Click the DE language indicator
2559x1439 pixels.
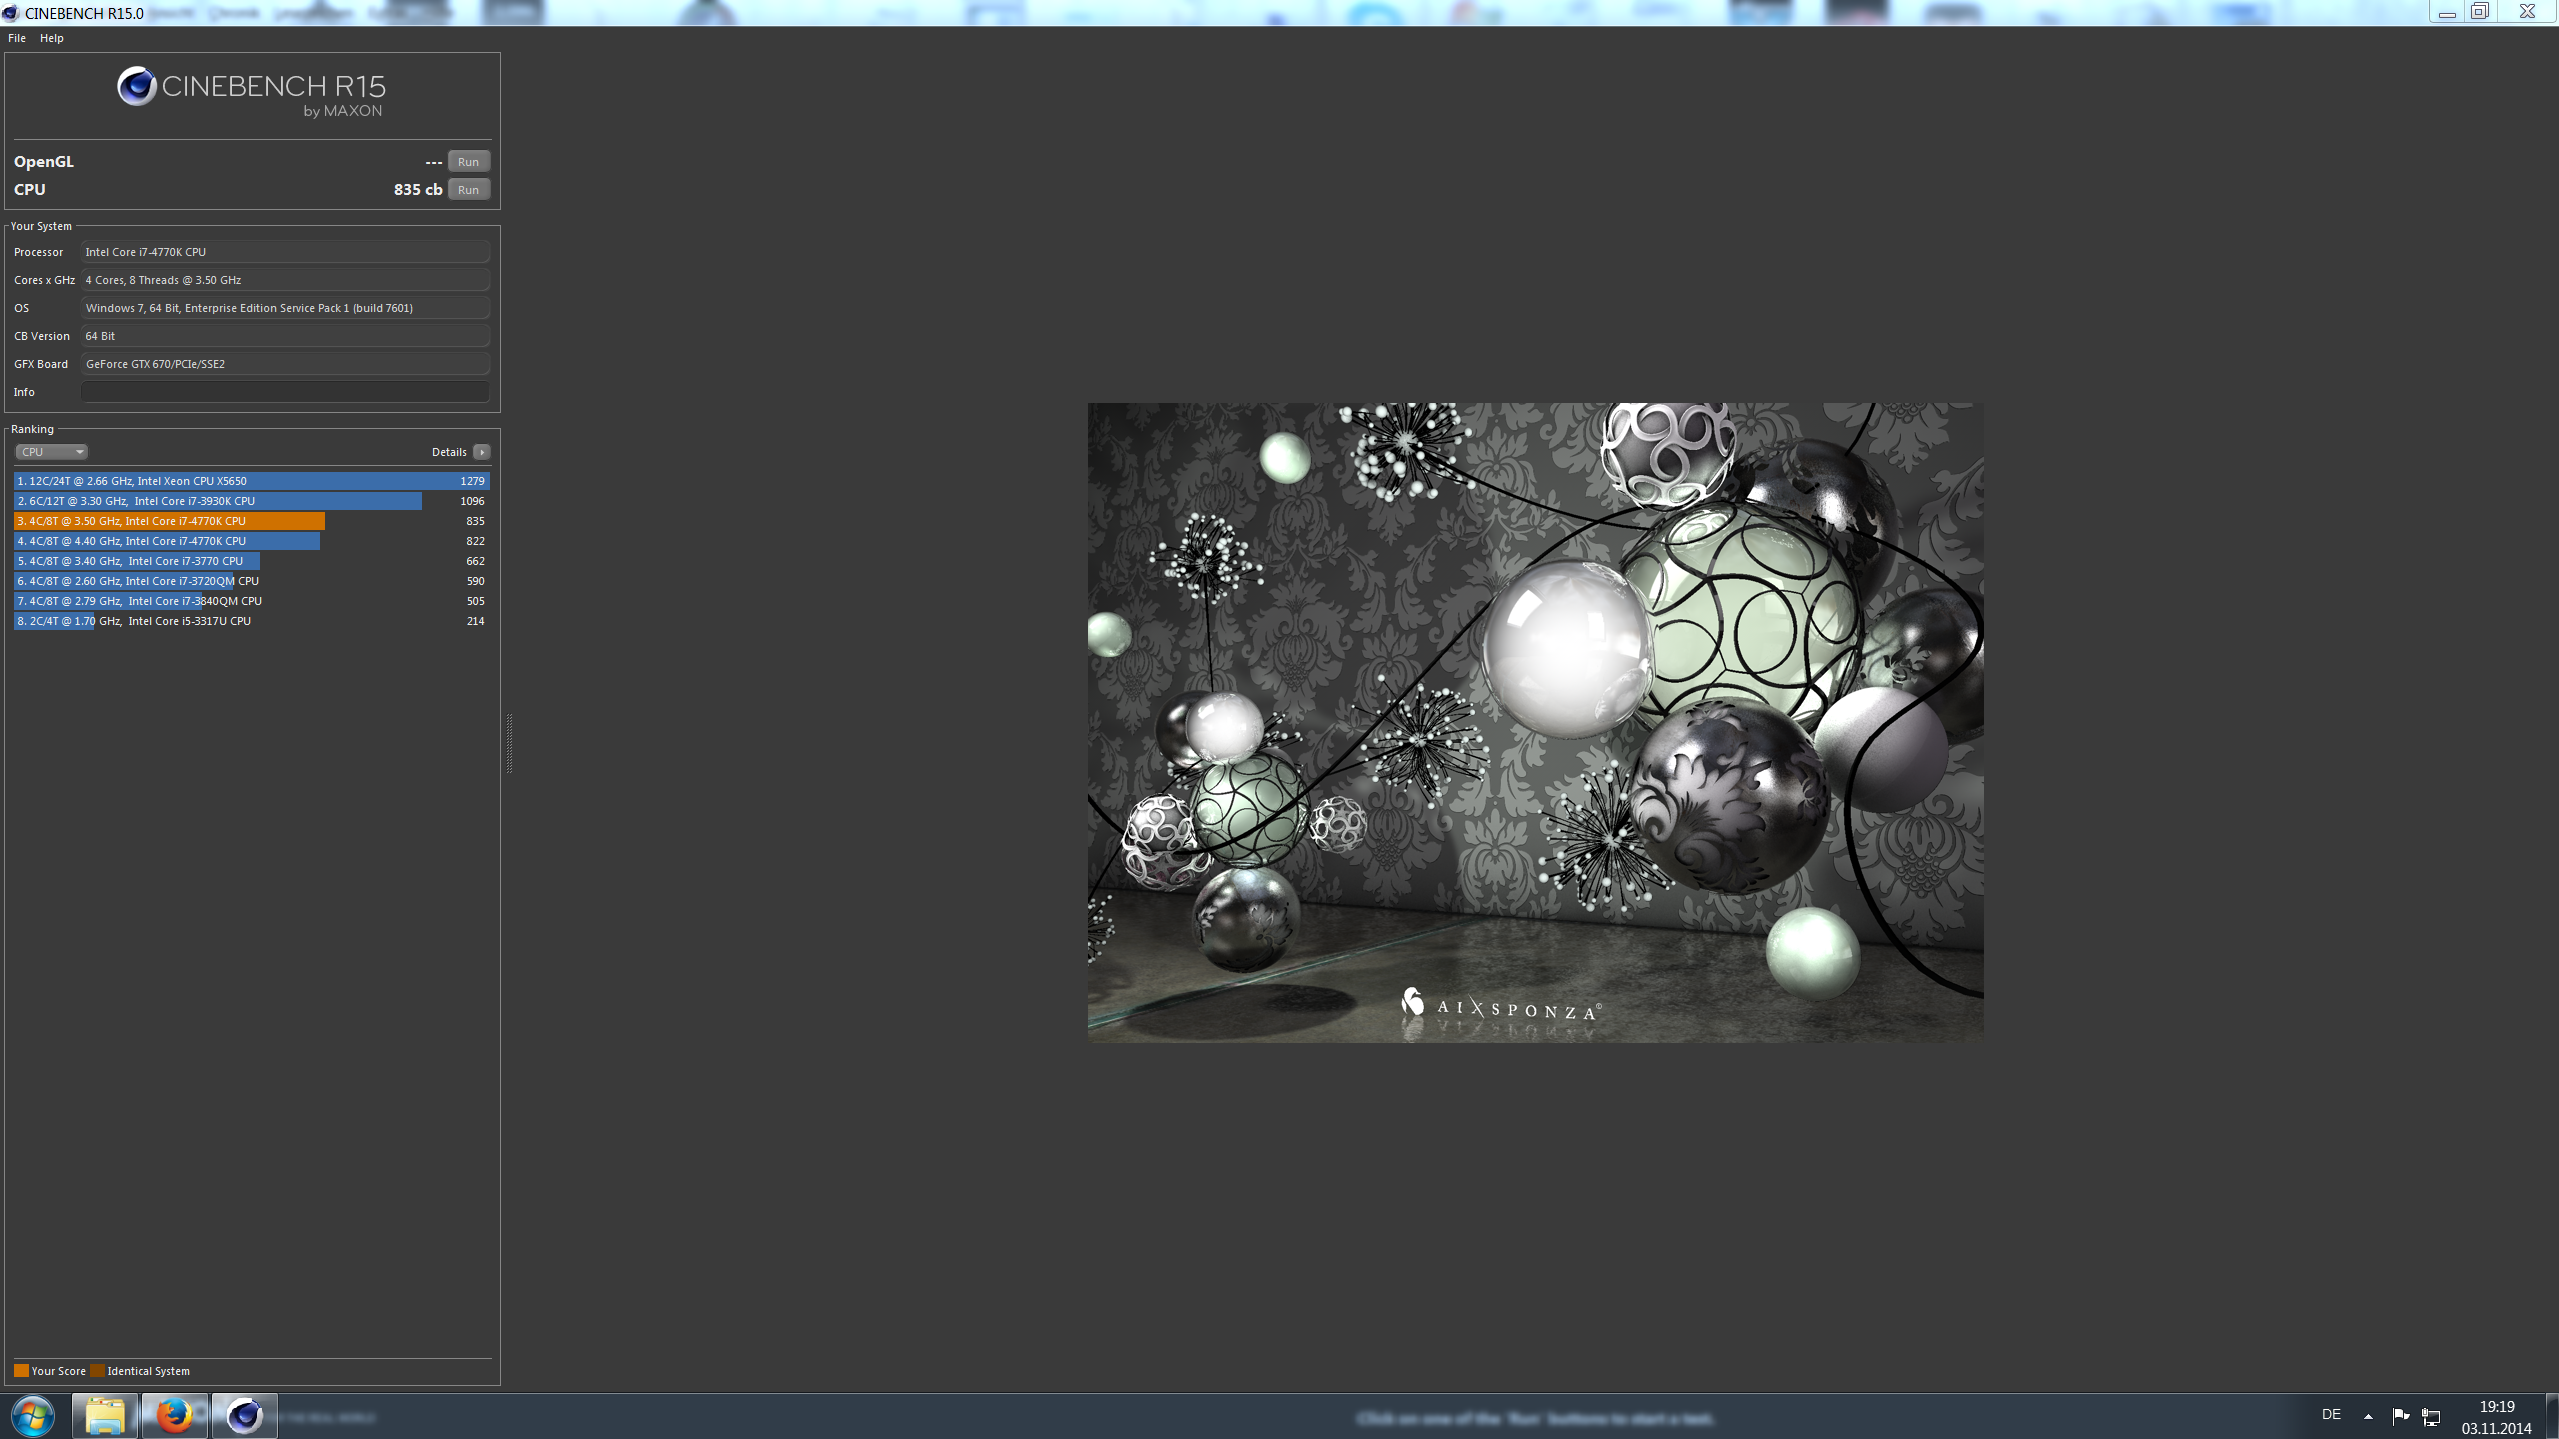(x=2331, y=1415)
